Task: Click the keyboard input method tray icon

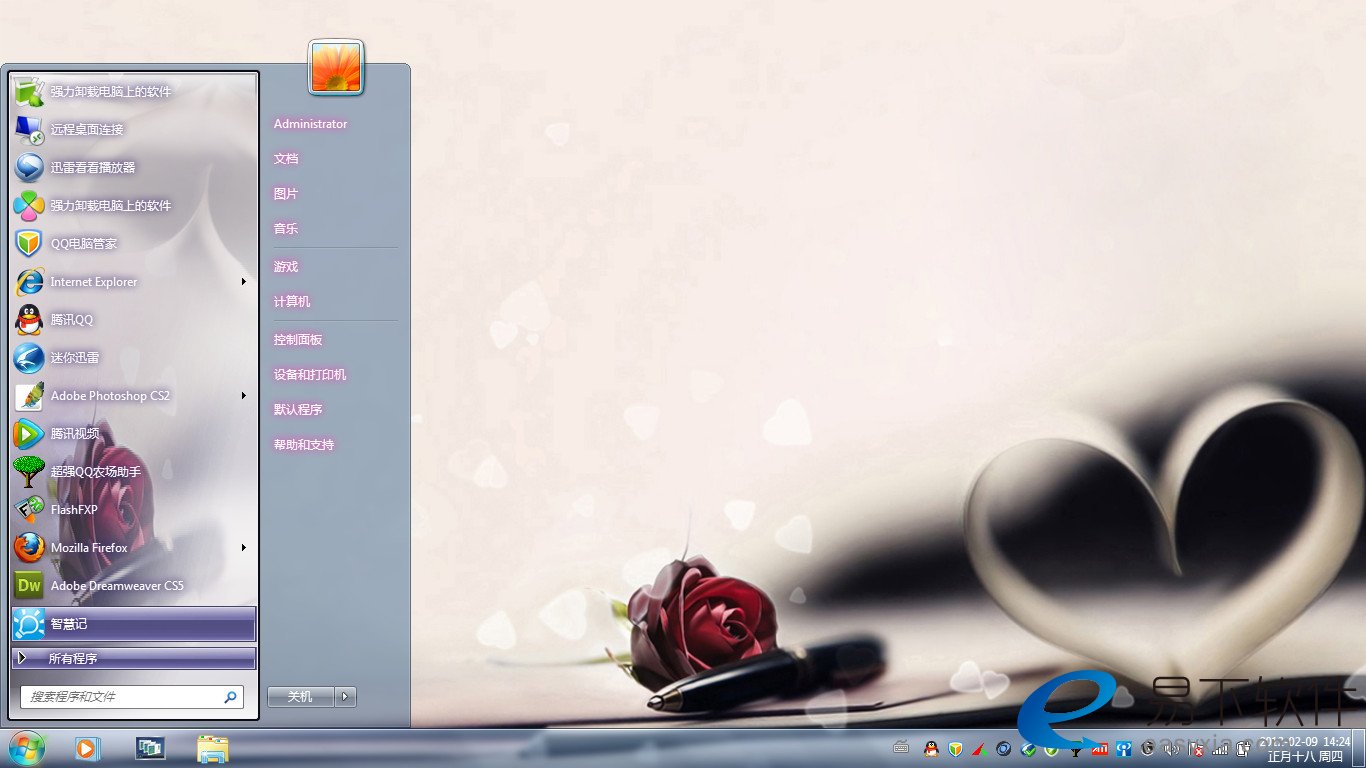Action: (901, 748)
